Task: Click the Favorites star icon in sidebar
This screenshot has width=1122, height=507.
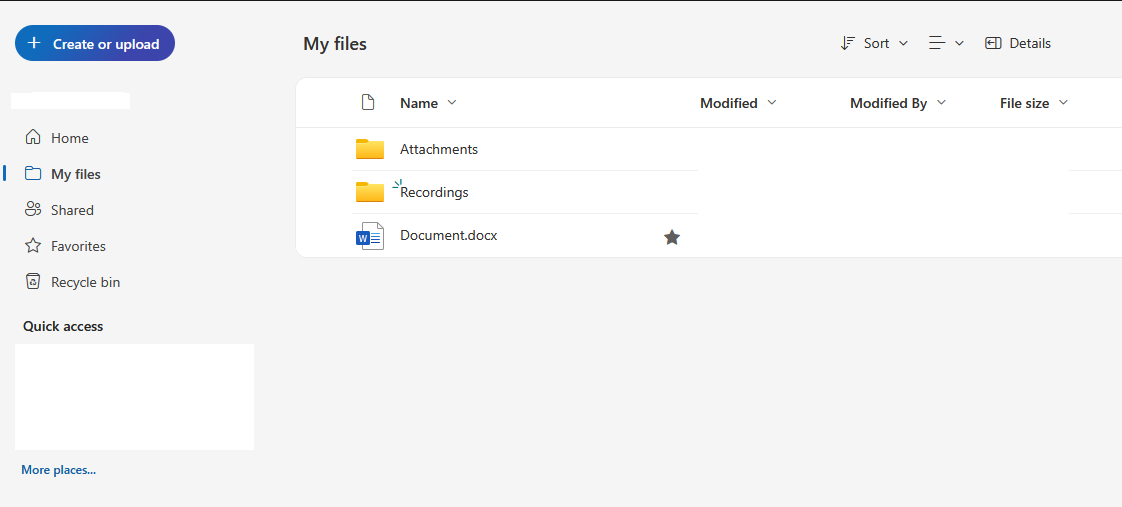Action: [x=33, y=246]
